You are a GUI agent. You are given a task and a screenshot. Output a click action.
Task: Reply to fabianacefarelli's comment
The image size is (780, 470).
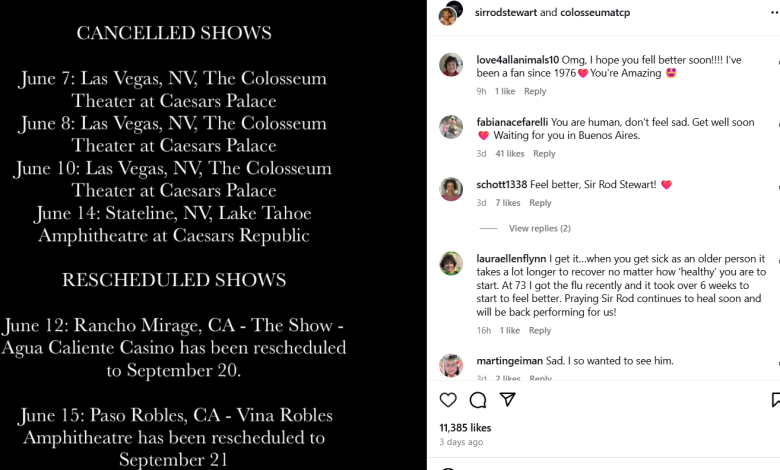pos(544,154)
